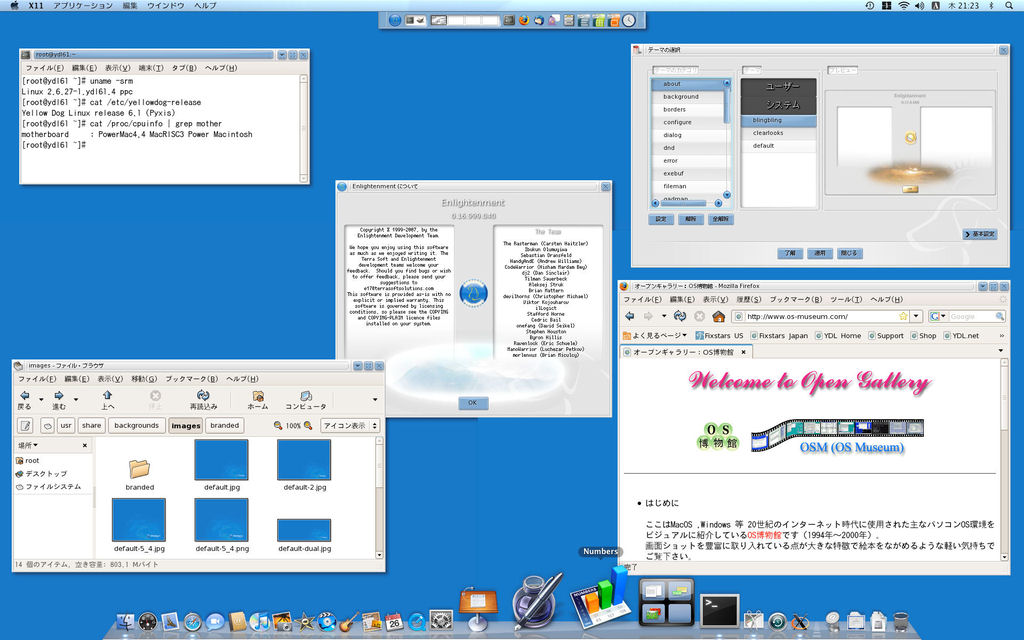The width and height of the screenshot is (1024, 640).
Task: Open the Terminal icon in the Dock
Action: [x=719, y=610]
